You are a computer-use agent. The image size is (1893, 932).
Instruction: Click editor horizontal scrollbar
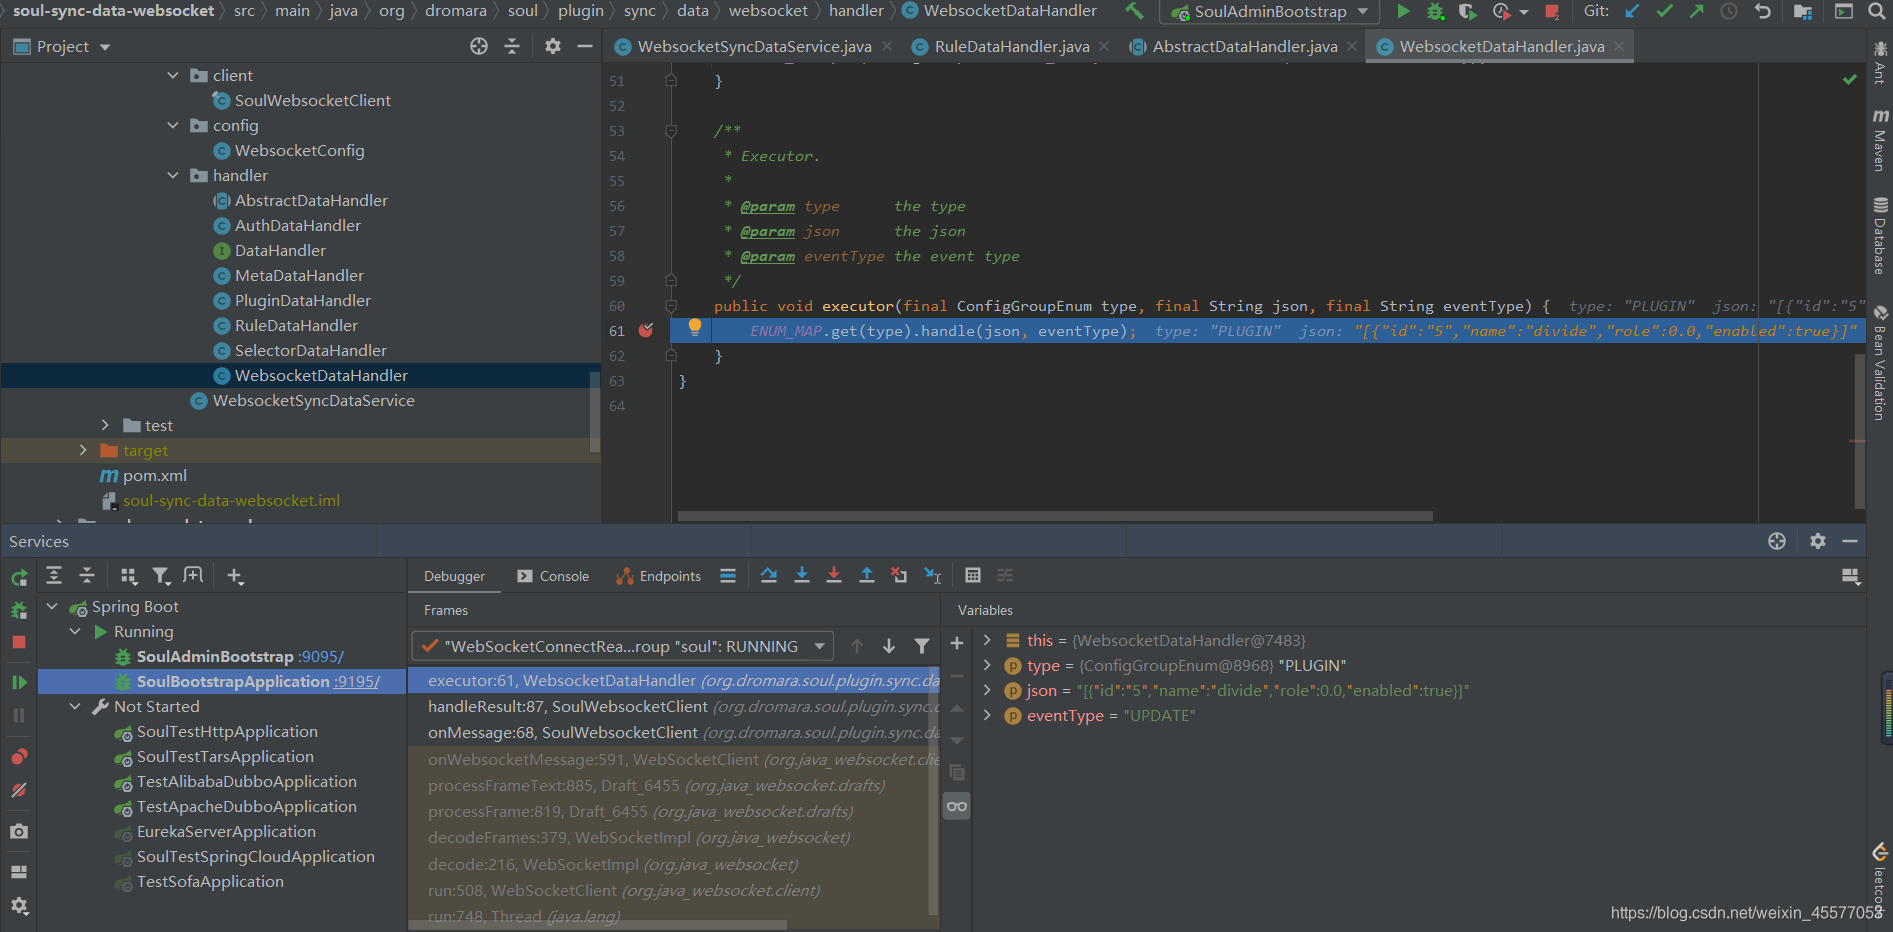1055,516
